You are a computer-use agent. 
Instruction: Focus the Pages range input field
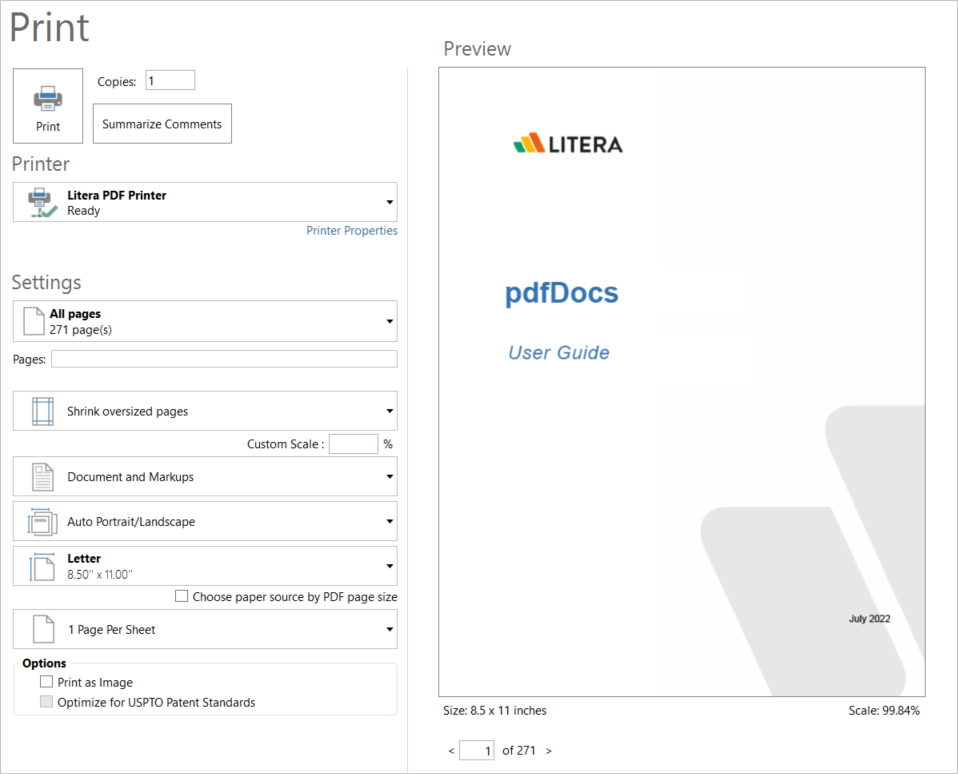point(224,359)
